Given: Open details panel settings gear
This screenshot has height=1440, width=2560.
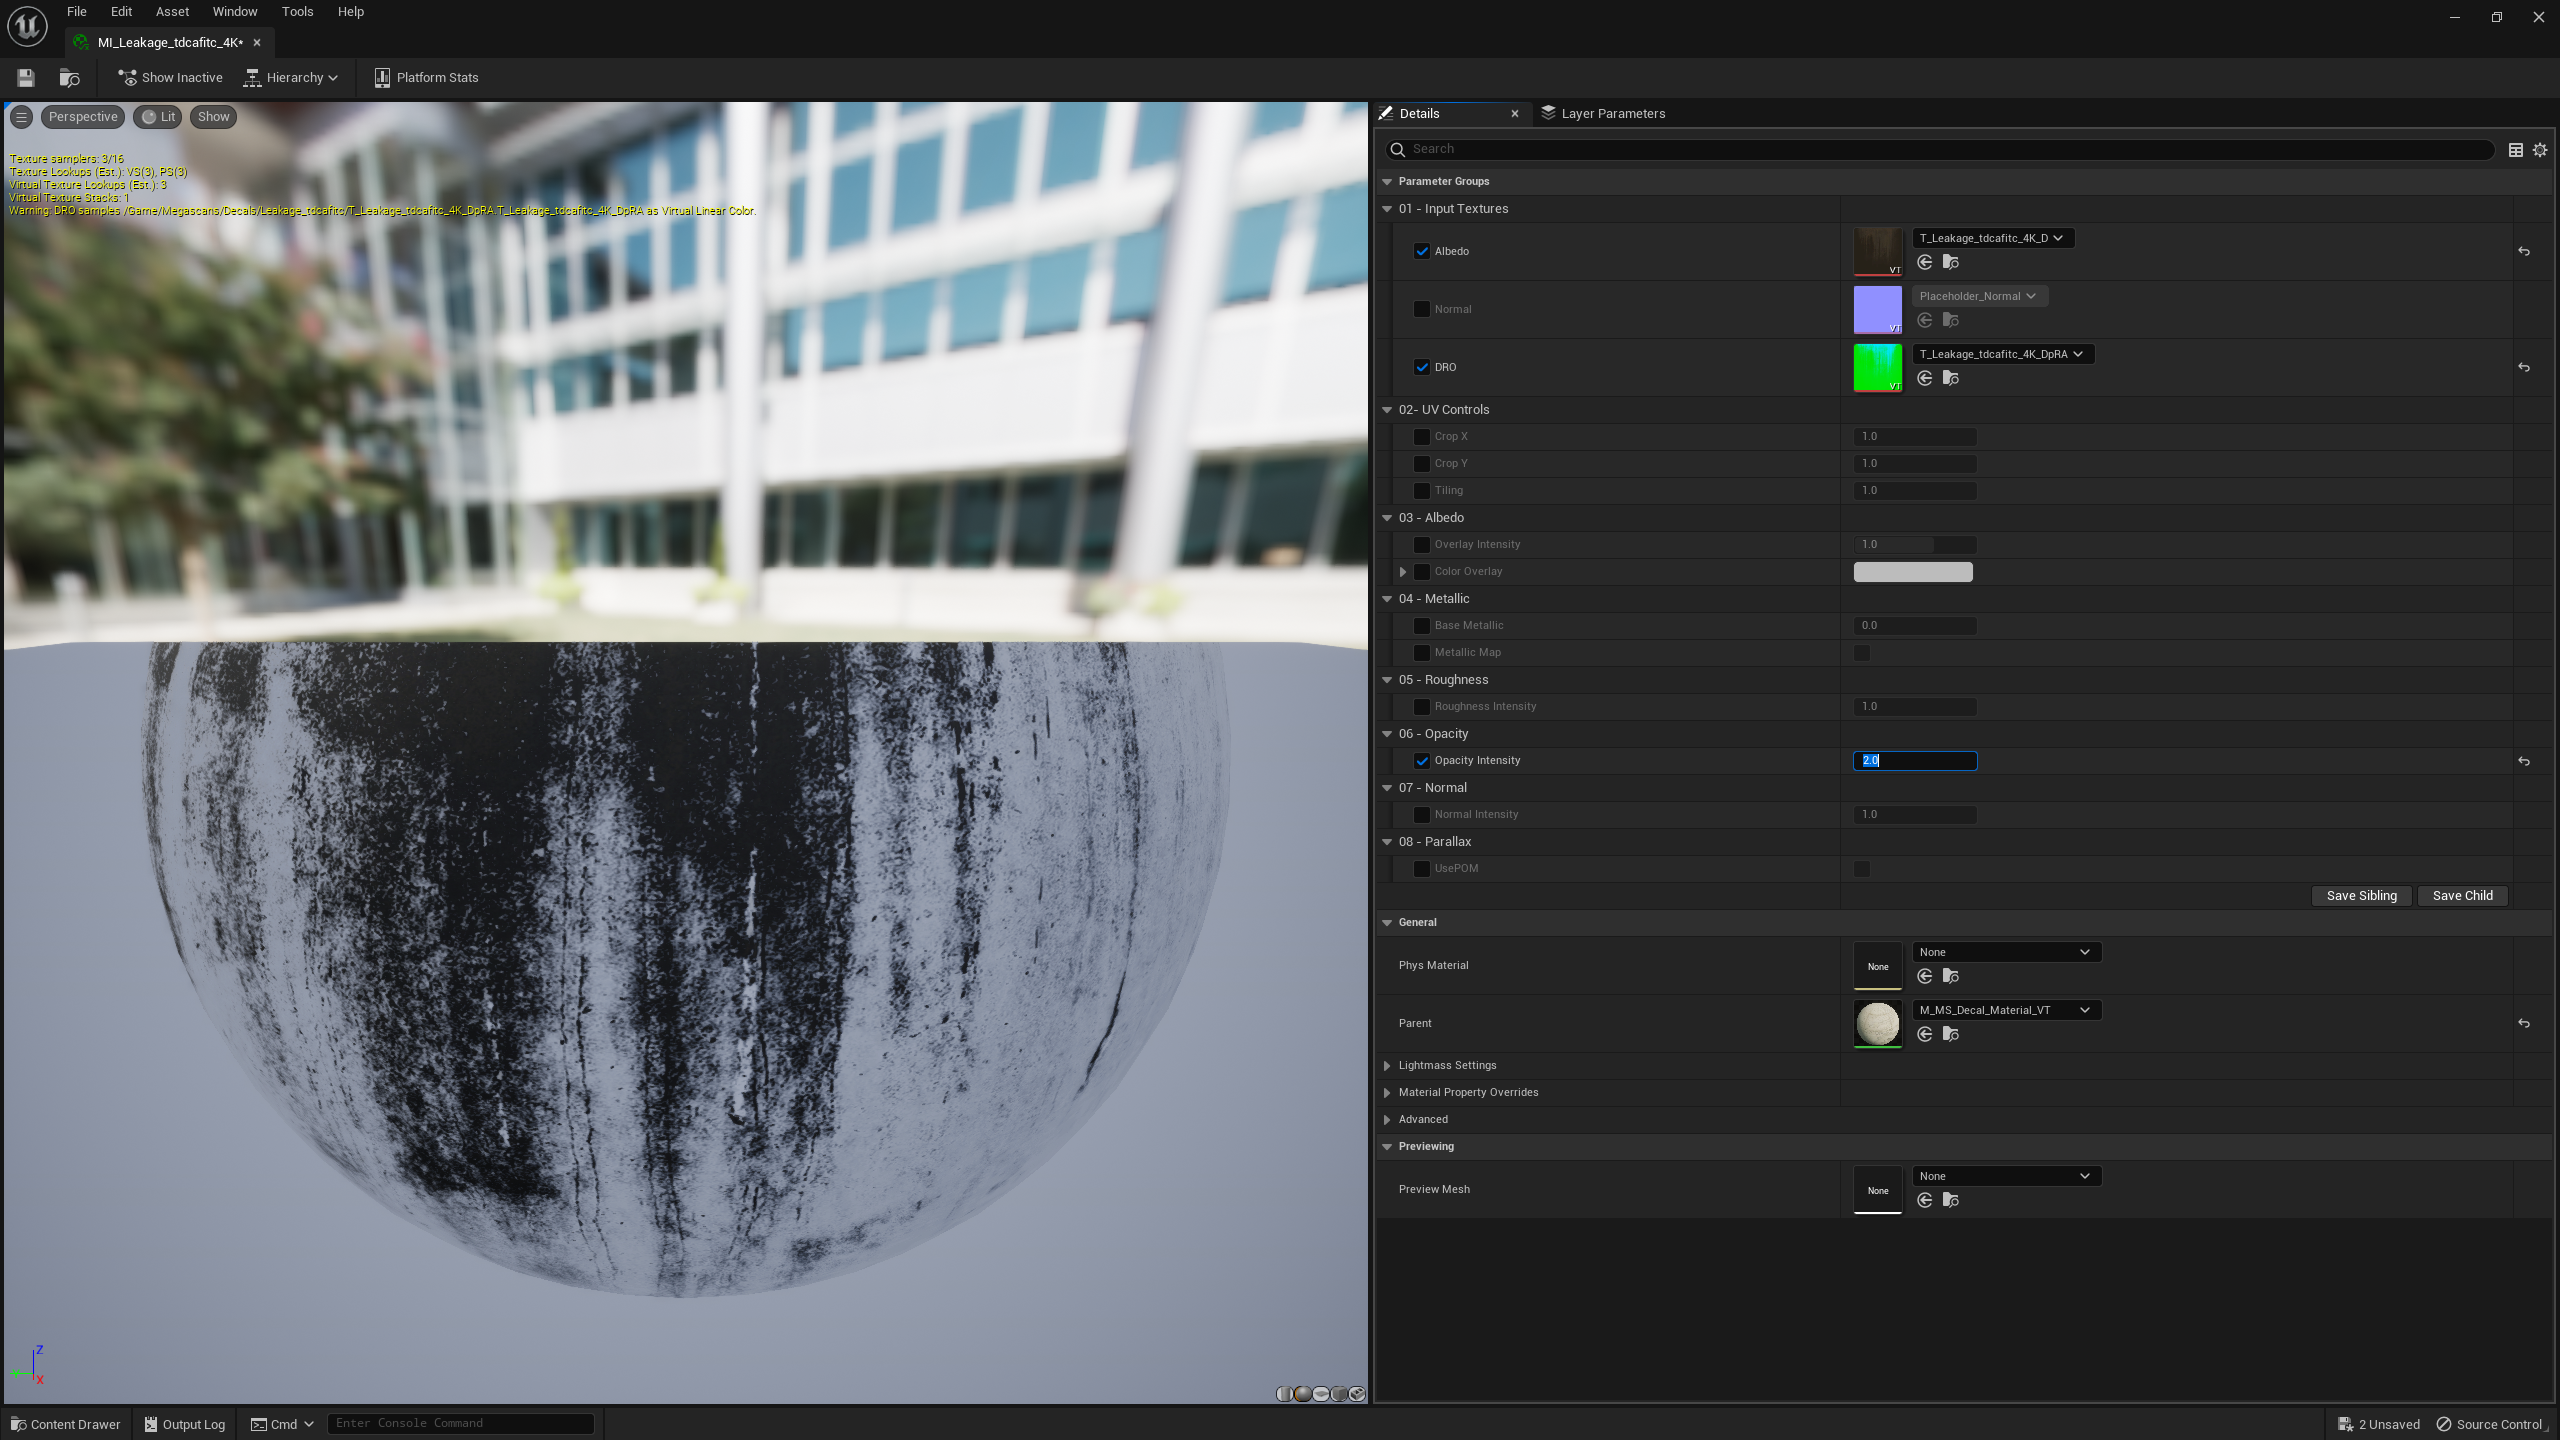Looking at the screenshot, I should pyautogui.click(x=2539, y=149).
